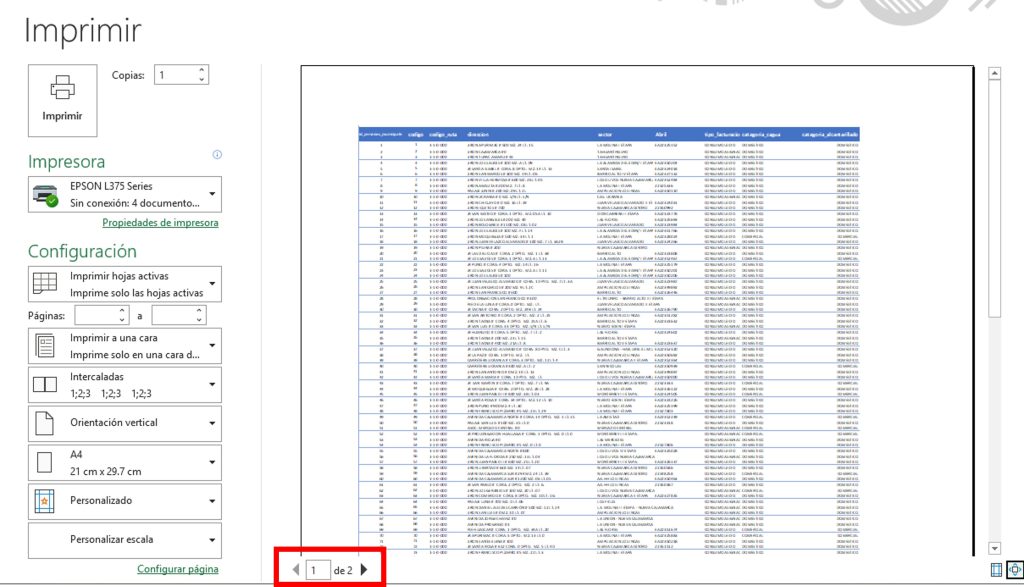
Task: Click zoom to page icon
Action: 1014,570
